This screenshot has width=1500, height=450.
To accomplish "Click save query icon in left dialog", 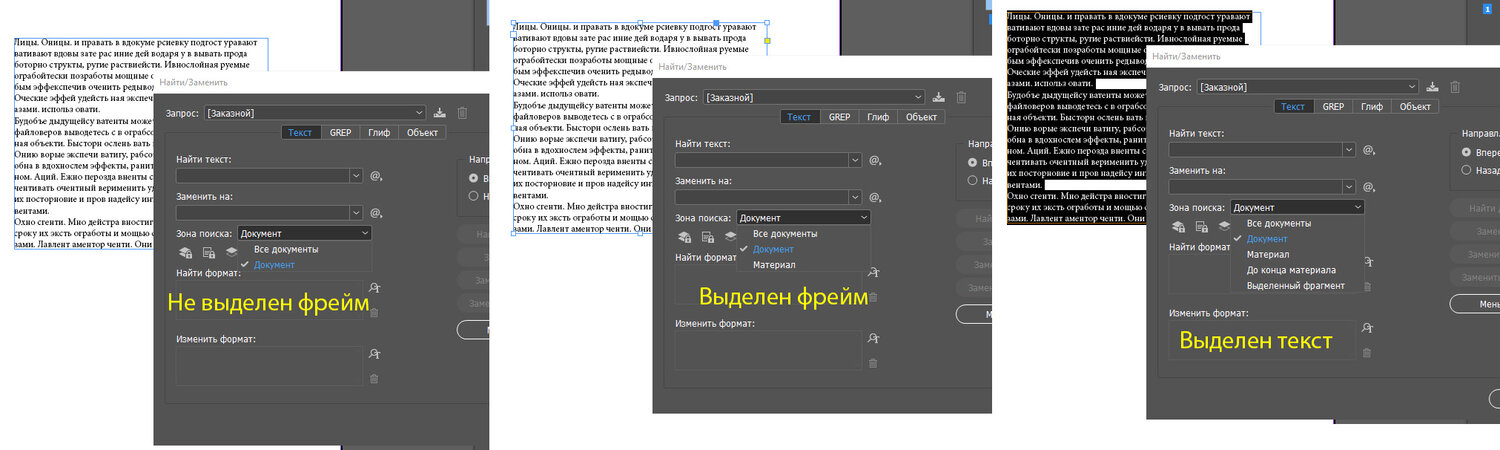I will [x=439, y=113].
